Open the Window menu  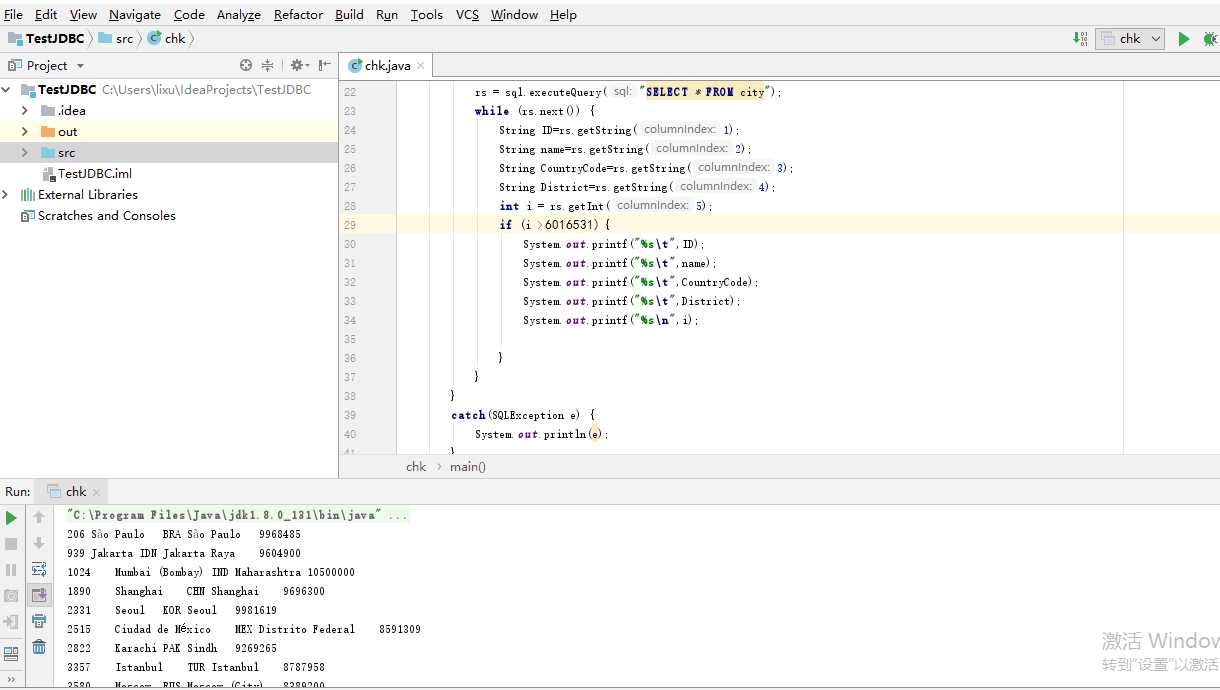pyautogui.click(x=514, y=14)
